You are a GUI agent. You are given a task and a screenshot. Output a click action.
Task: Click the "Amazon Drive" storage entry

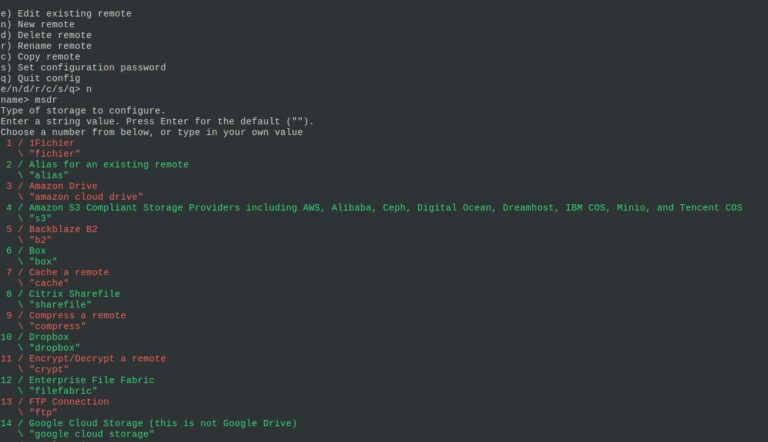click(x=63, y=186)
